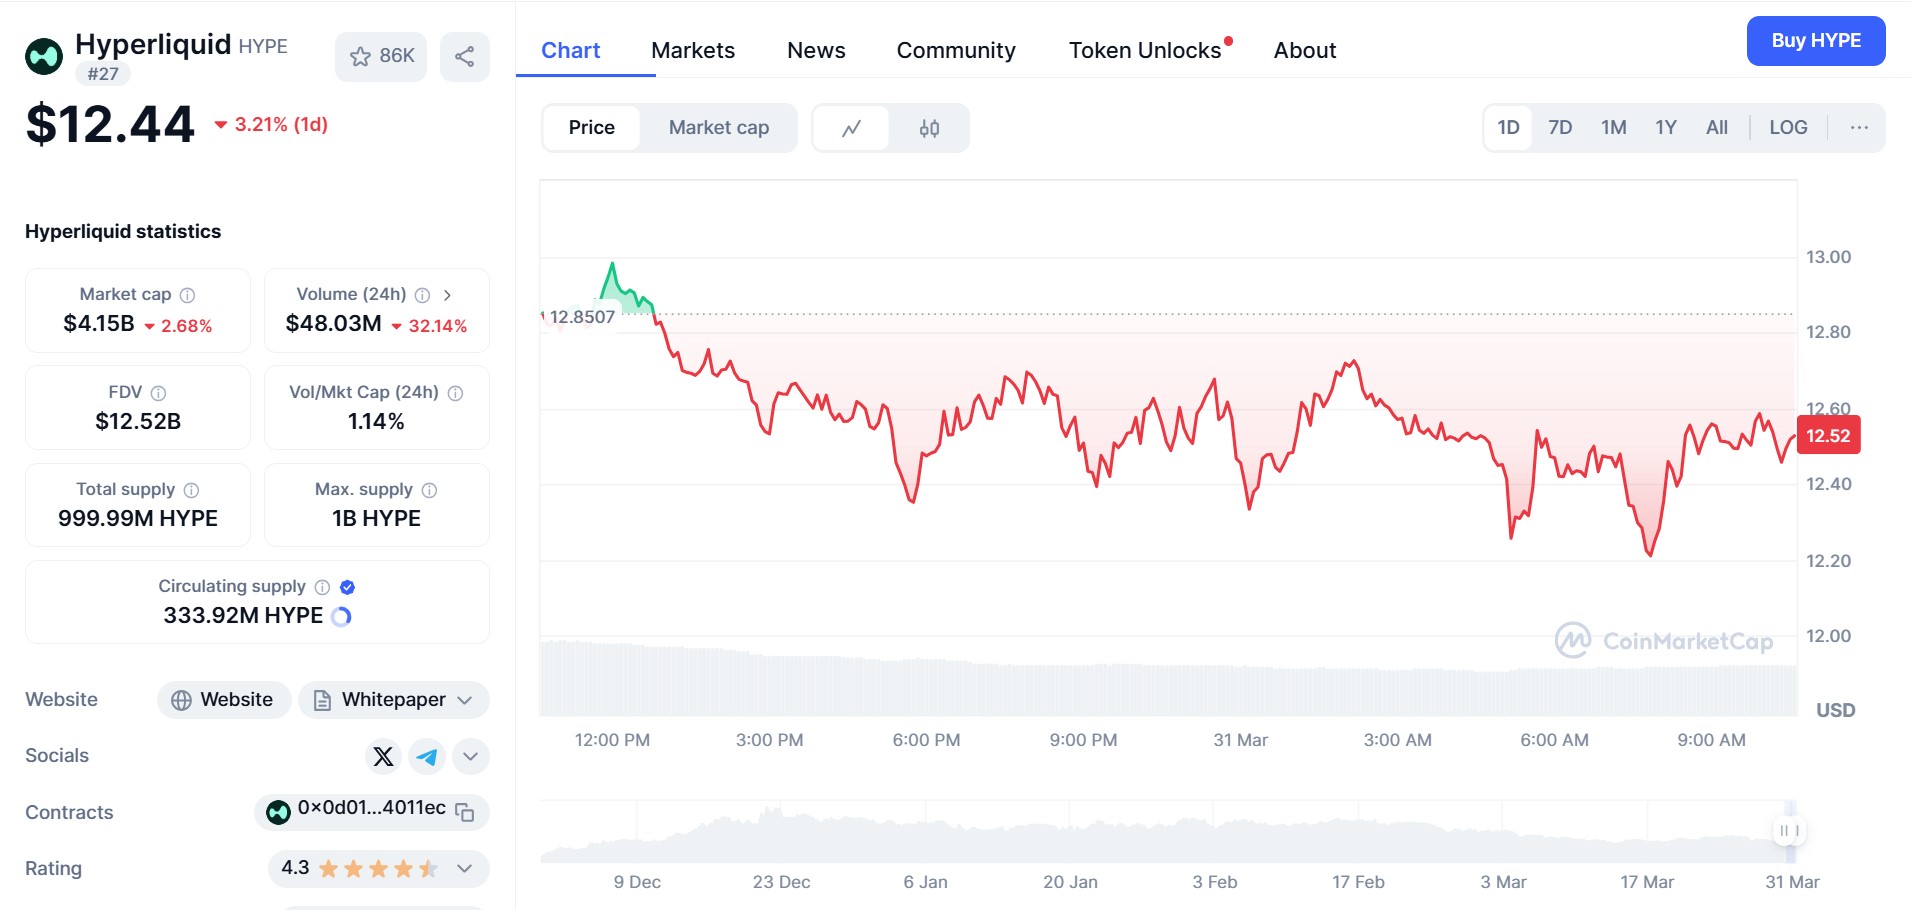Screen dimensions: 1919x910
Task: Show Market cap info tooltip icon
Action: click(187, 295)
